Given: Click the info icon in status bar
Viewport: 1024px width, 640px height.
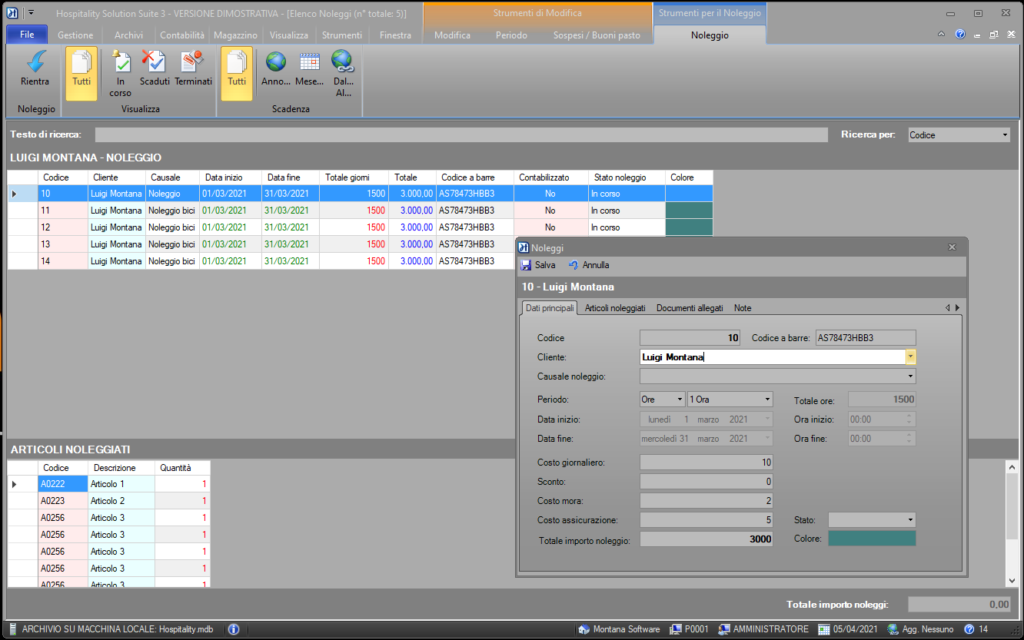Looking at the screenshot, I should (x=233, y=630).
